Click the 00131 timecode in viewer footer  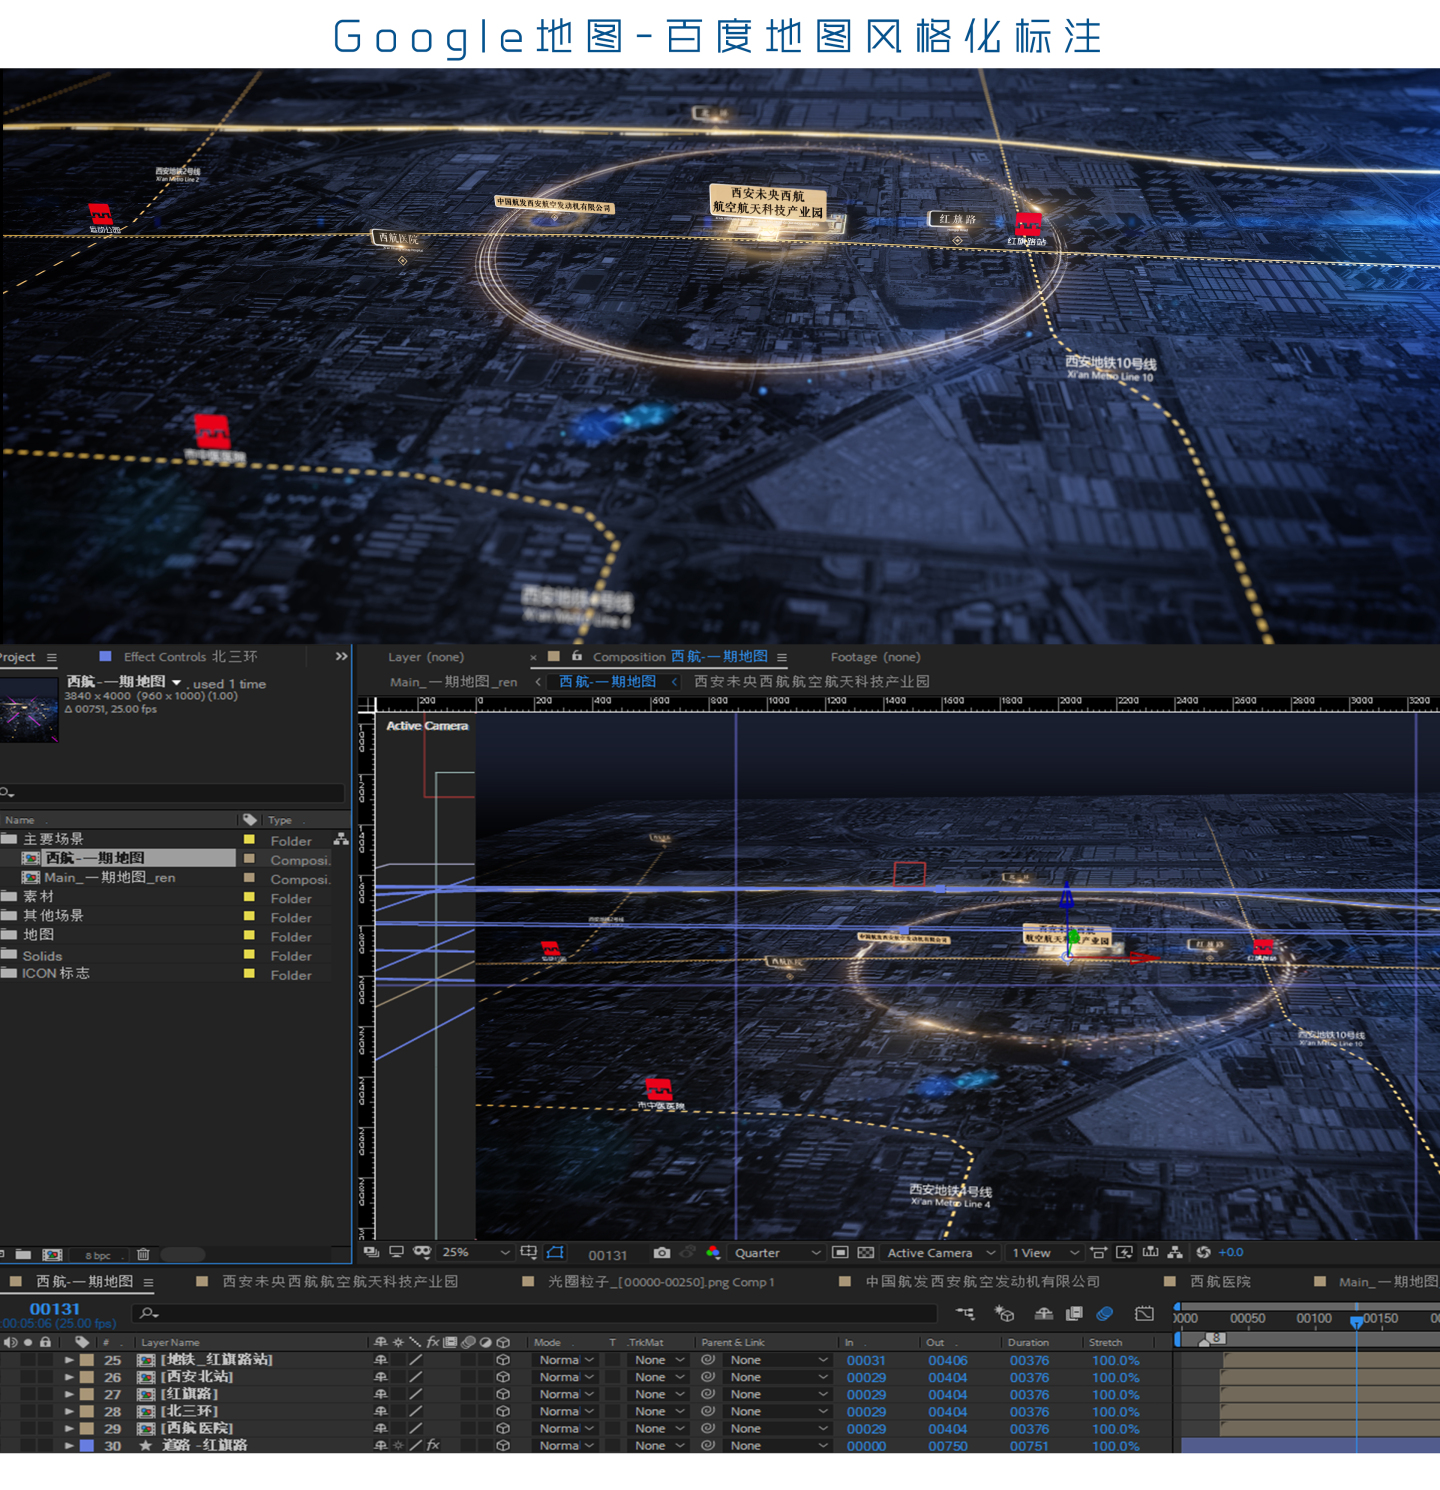(608, 1254)
